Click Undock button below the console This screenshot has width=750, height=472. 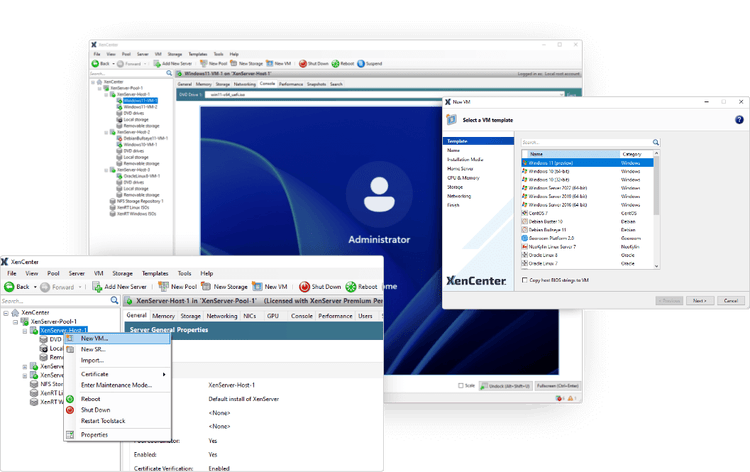click(x=506, y=386)
